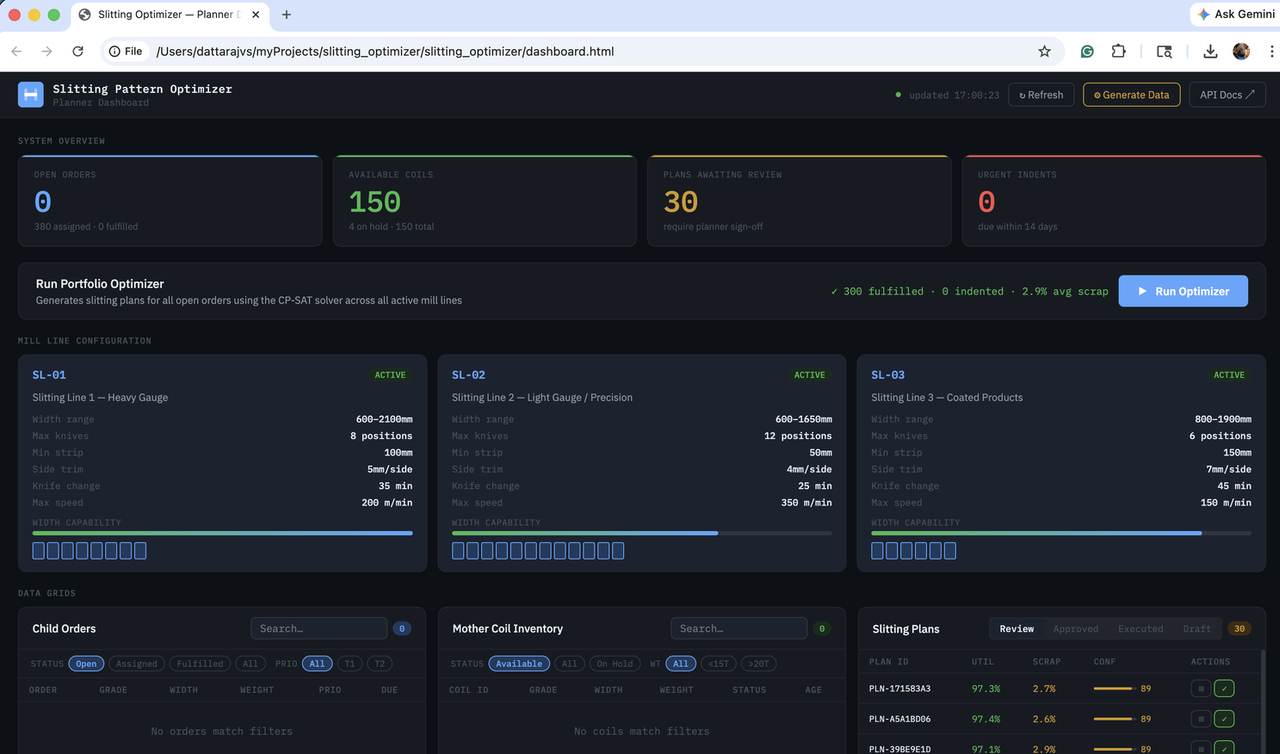
Task: View details of plan PLN-39BE9E1D square icon
Action: tap(1200, 748)
